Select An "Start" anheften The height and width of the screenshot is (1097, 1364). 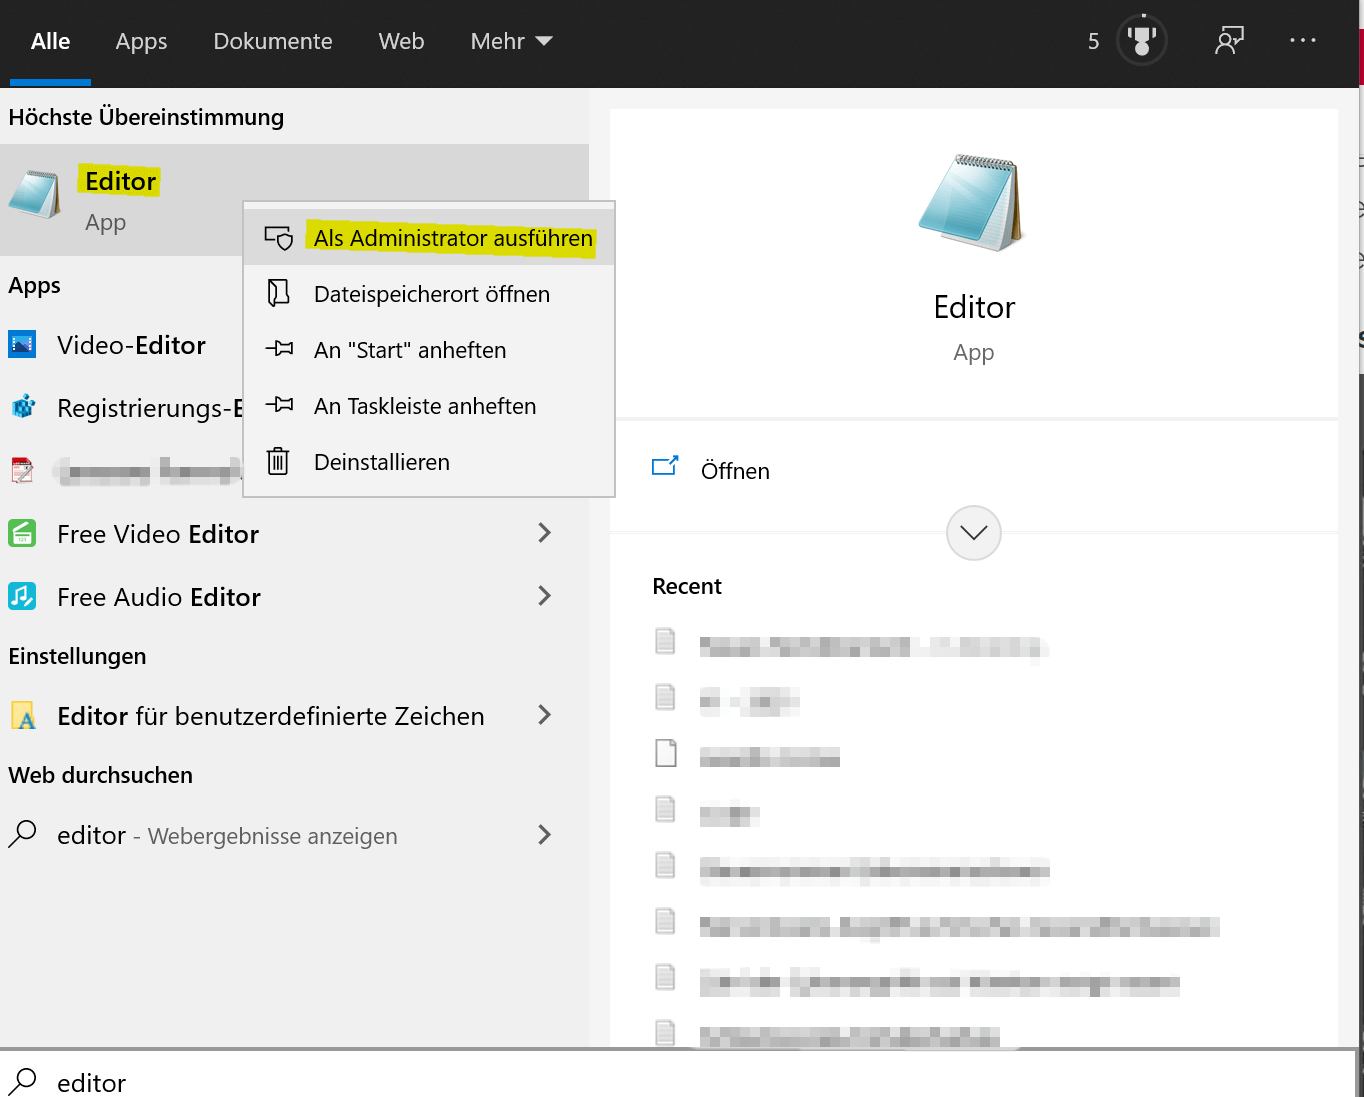point(429,350)
